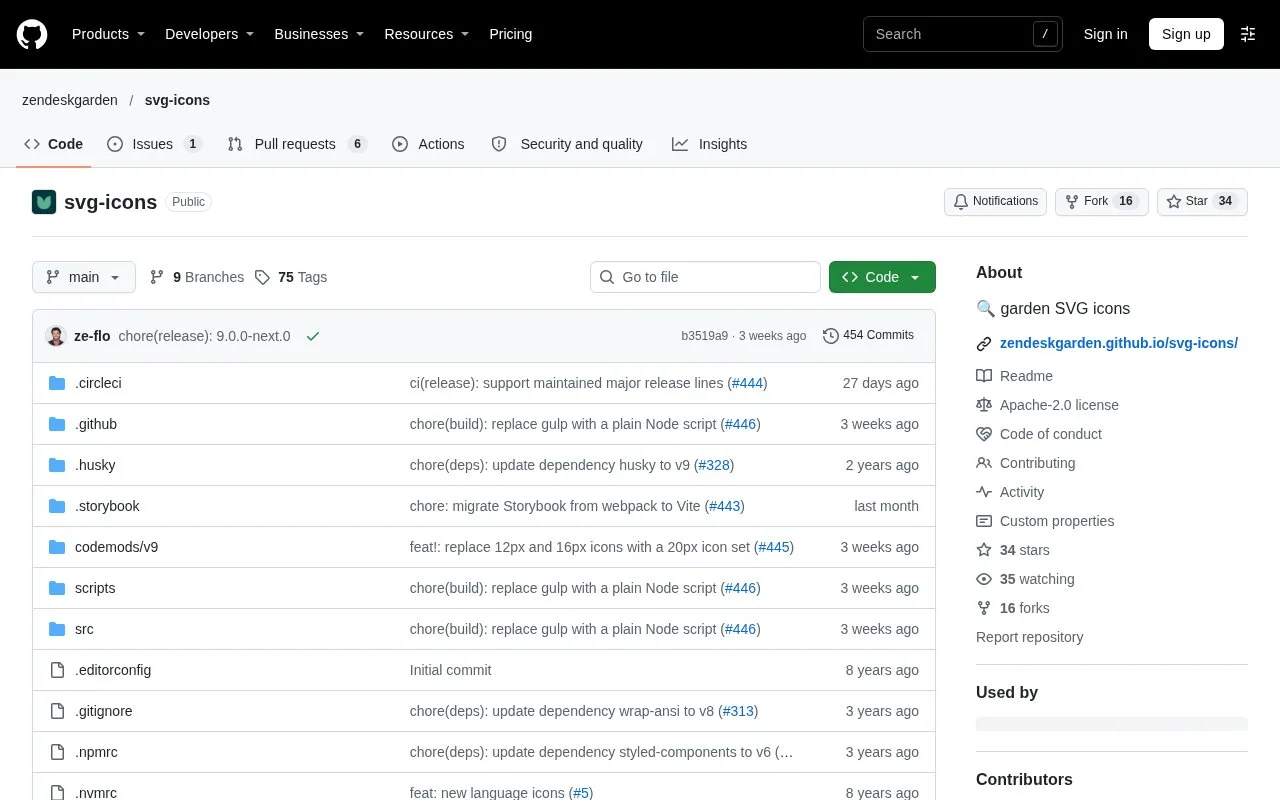
Task: Open the Products dropdown menu
Action: pos(108,34)
